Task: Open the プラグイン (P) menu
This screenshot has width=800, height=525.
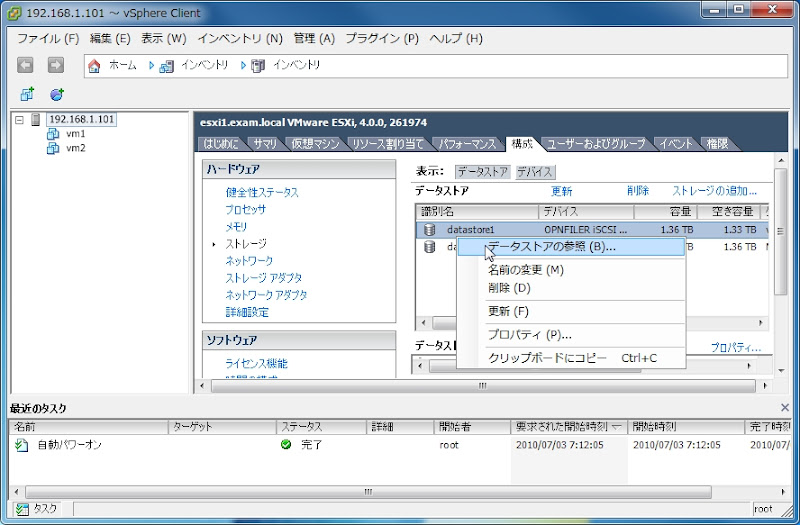Action: pyautogui.click(x=382, y=39)
